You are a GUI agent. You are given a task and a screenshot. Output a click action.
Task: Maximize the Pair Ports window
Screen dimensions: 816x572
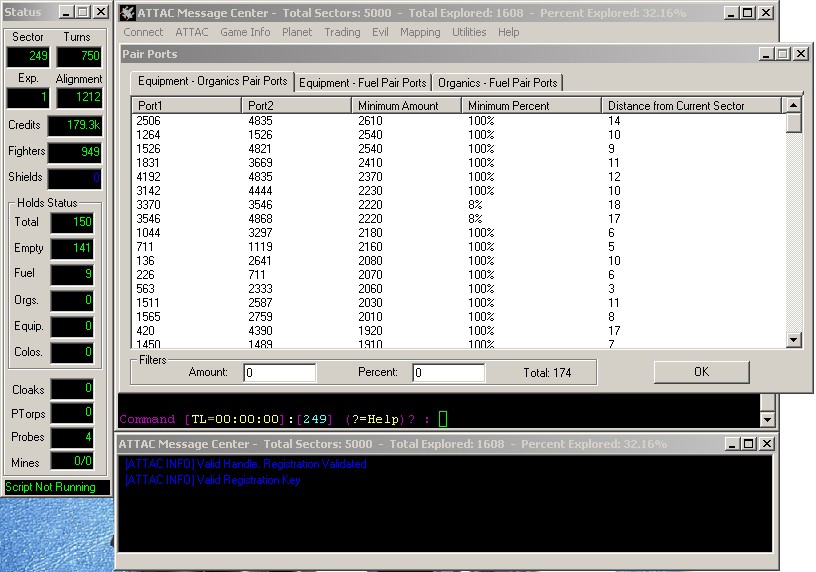click(x=783, y=54)
